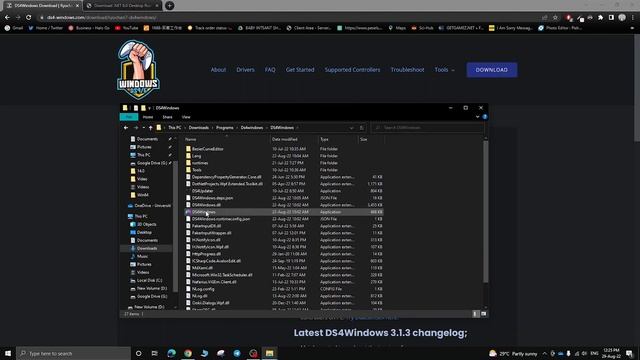Viewport: 640px width, 360px height.
Task: Click Explorer up-one-level arrow
Action: 150,128
